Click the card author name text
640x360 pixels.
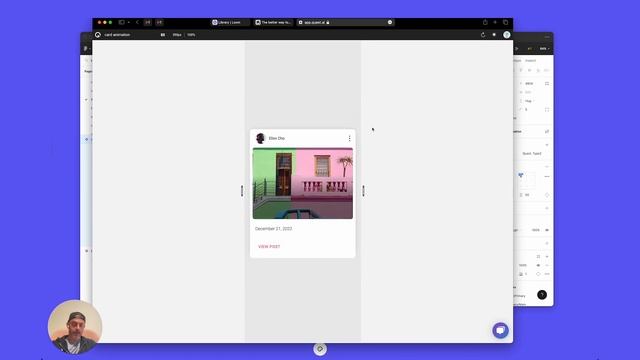[277, 138]
